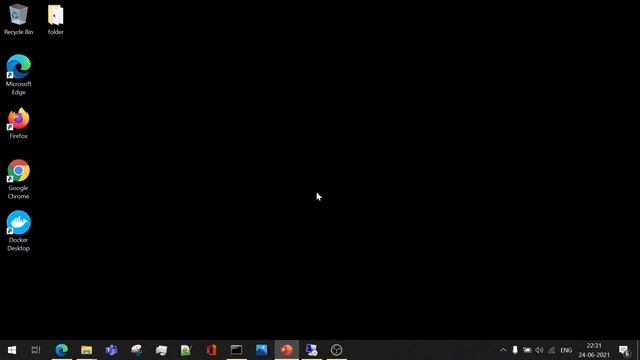Open the microphone tray icon

point(515,350)
